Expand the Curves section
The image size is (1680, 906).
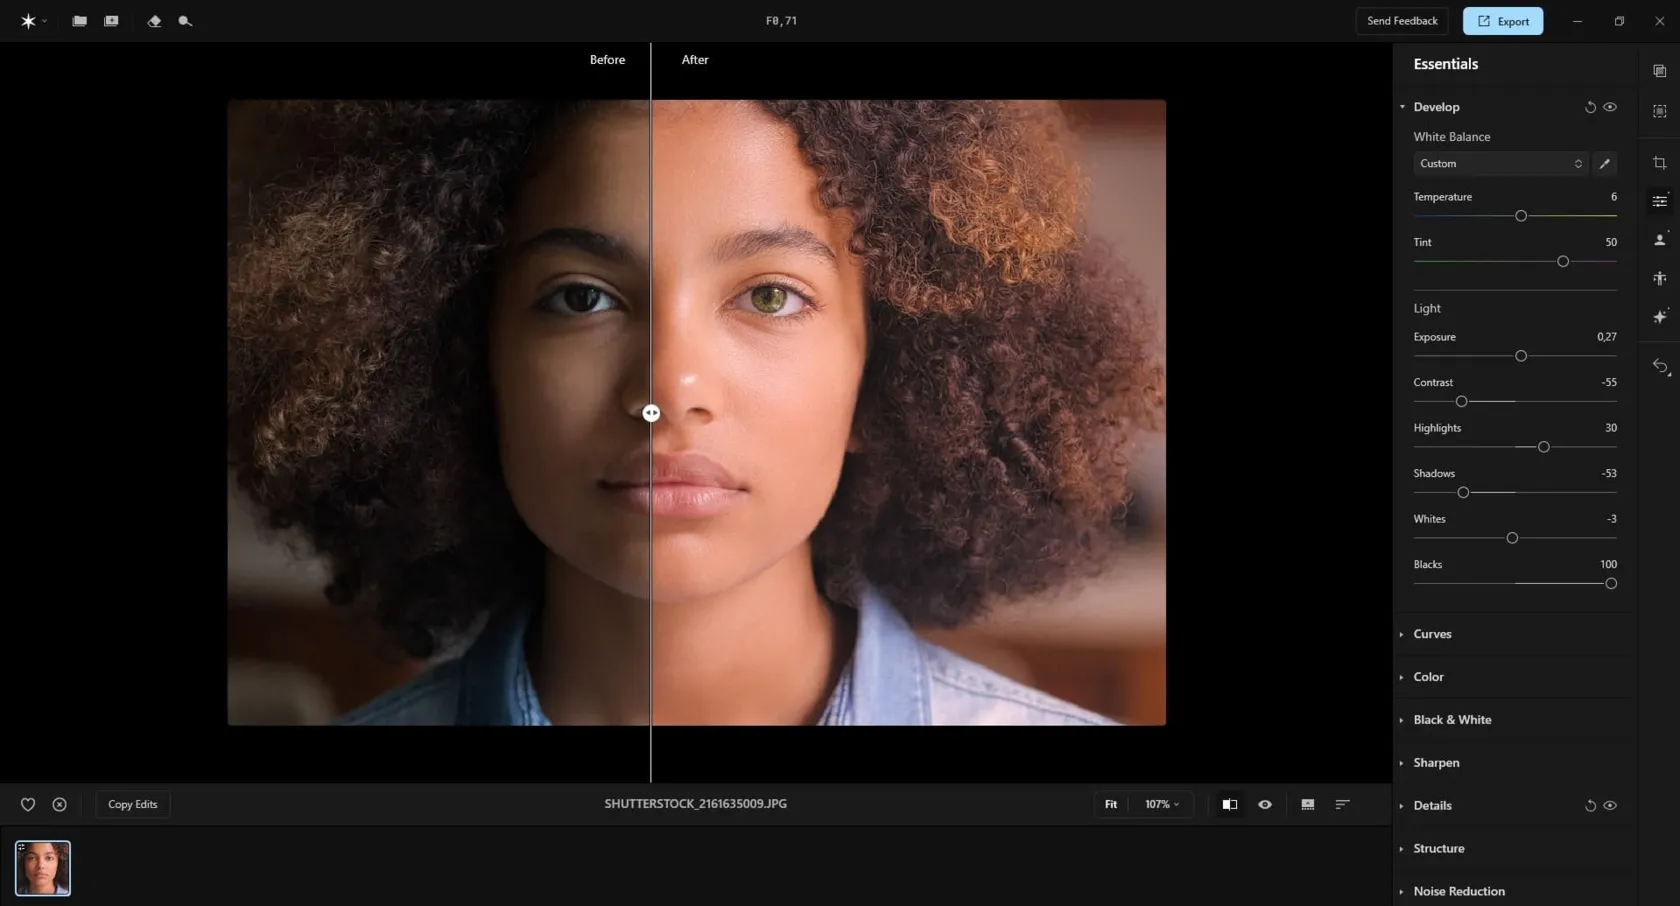pos(1432,634)
